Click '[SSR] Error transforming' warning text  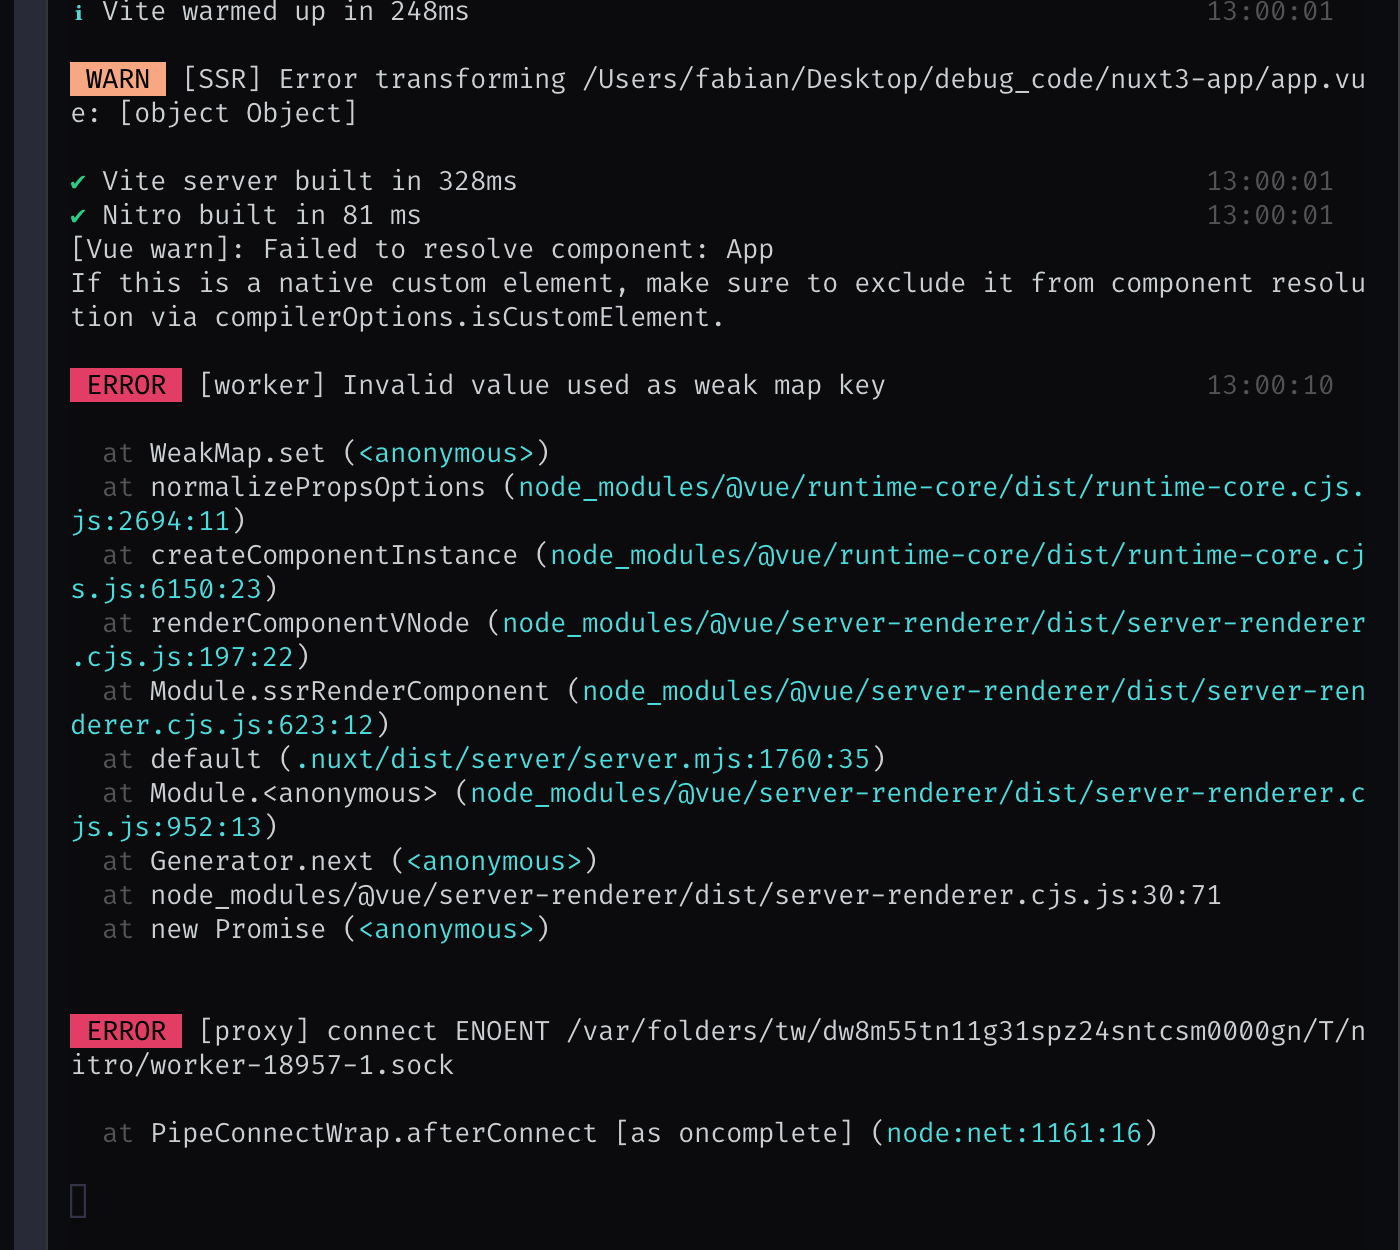coord(374,79)
